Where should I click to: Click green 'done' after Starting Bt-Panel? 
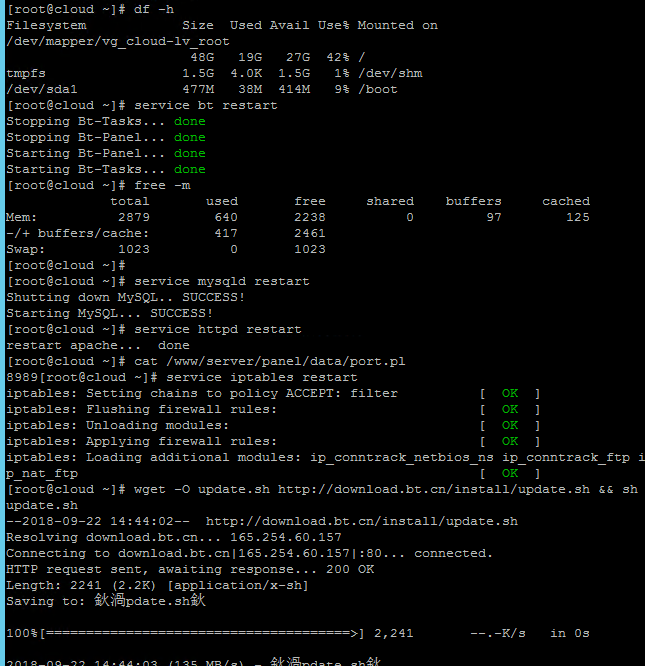[189, 153]
